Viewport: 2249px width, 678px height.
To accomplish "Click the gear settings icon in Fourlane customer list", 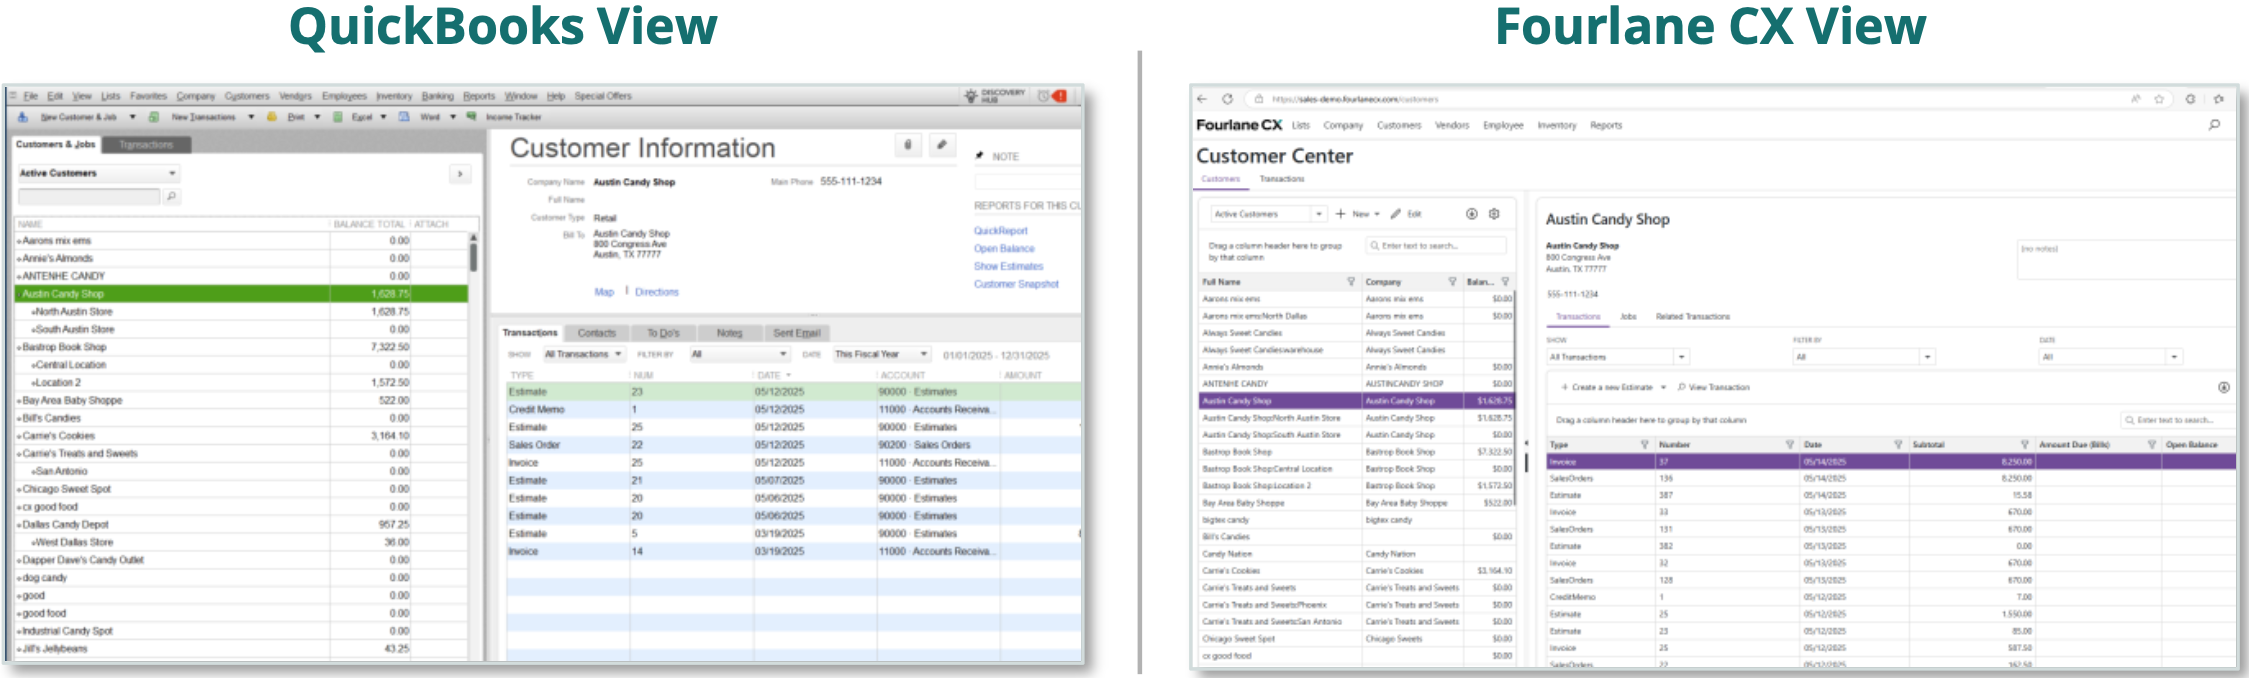I will [x=1494, y=214].
